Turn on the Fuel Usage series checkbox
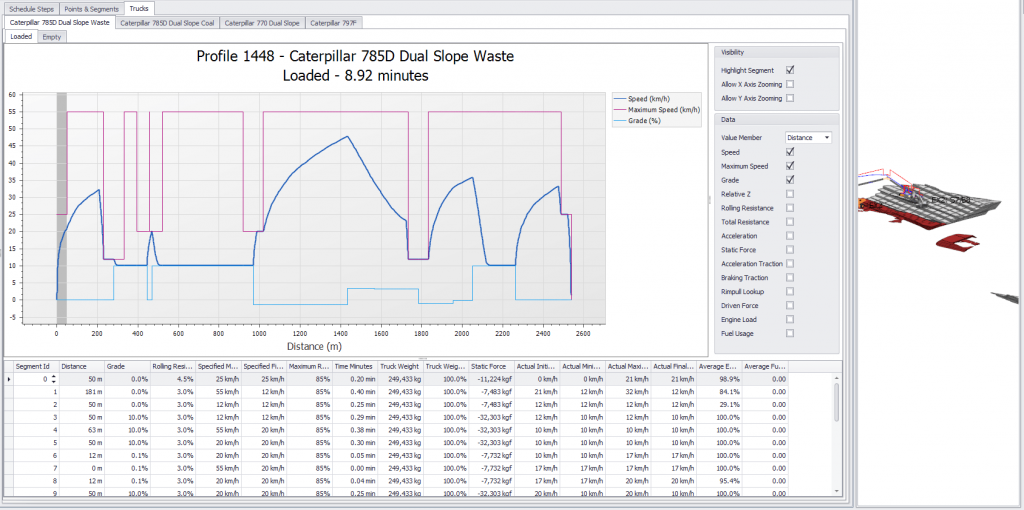Screen dimensions: 1024x510 (x=790, y=333)
